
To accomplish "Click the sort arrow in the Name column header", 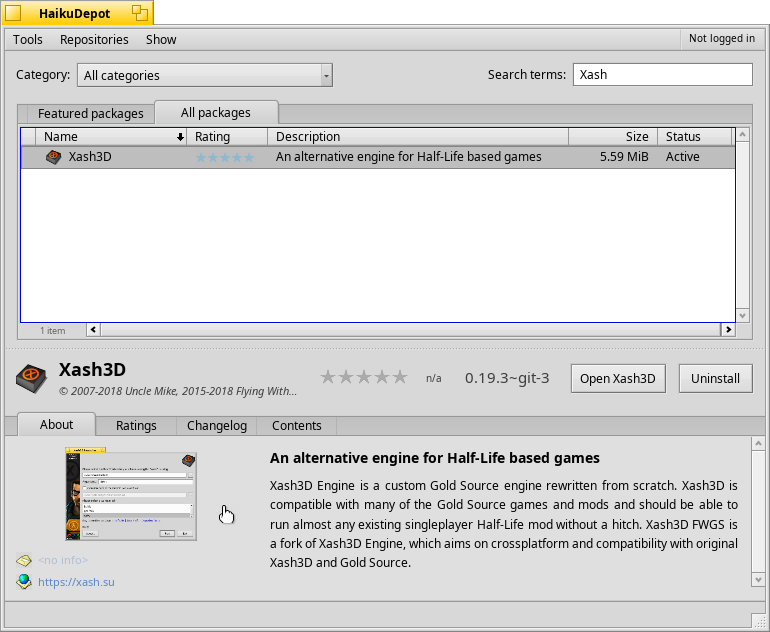I will tap(180, 137).
